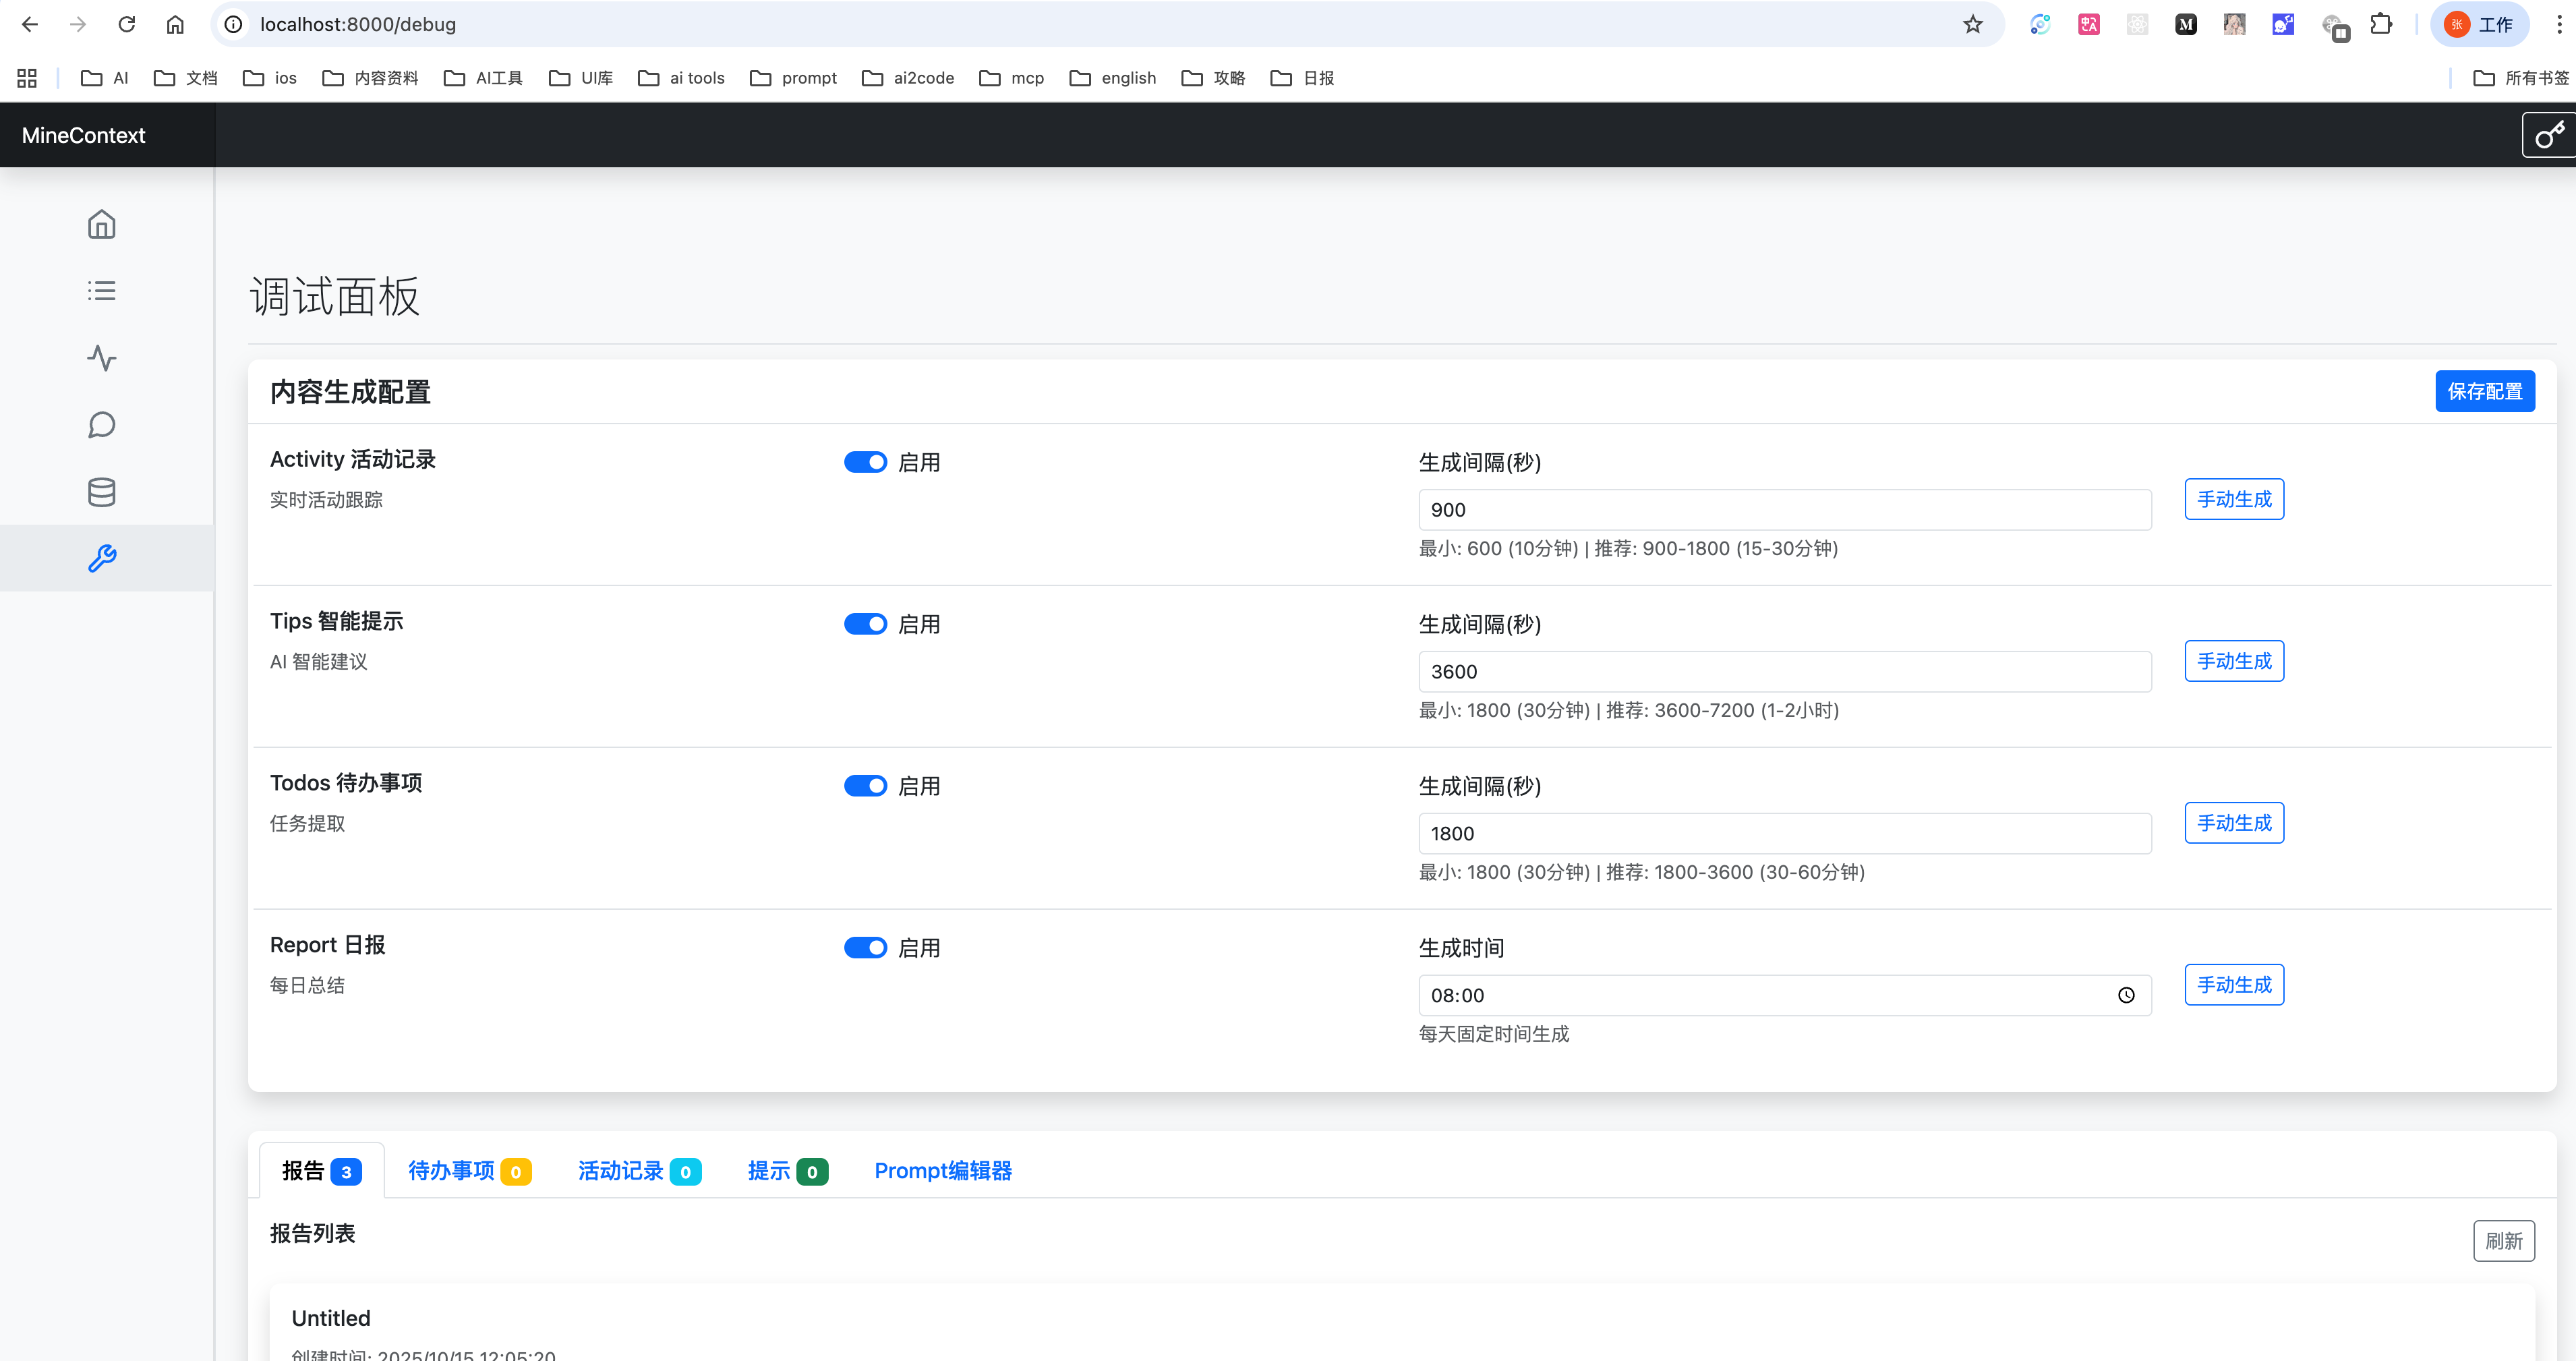Open time picker clock in Report field
The width and height of the screenshot is (2576, 1361).
(x=2126, y=995)
